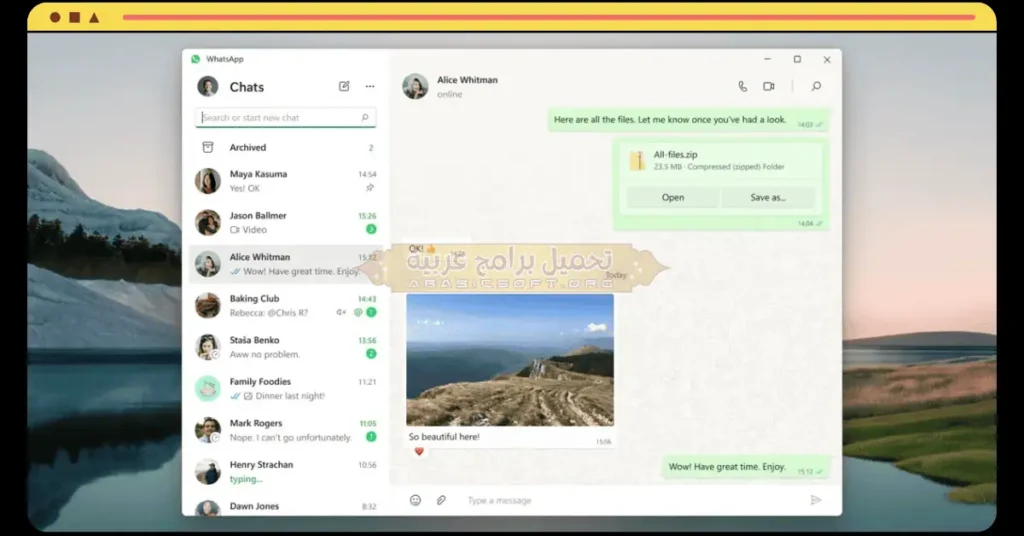Click the Chats heading
The image size is (1024, 536).
point(247,87)
